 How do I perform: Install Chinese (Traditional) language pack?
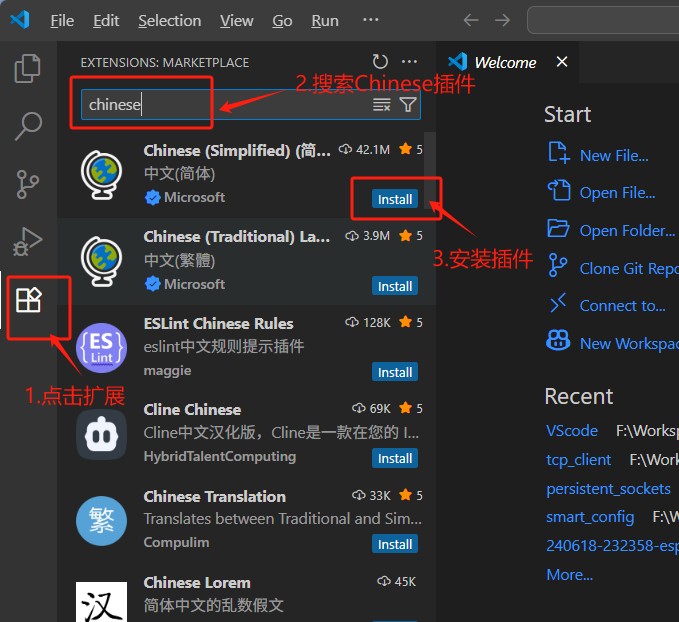[x=394, y=286]
